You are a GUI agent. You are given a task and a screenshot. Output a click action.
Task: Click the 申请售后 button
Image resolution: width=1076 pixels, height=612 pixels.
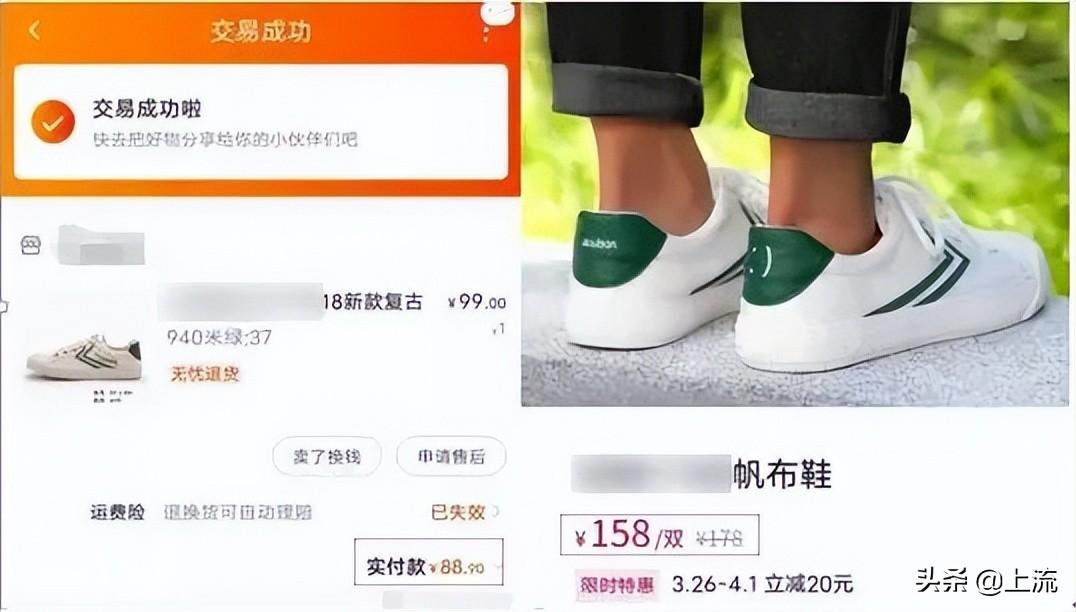click(x=452, y=456)
